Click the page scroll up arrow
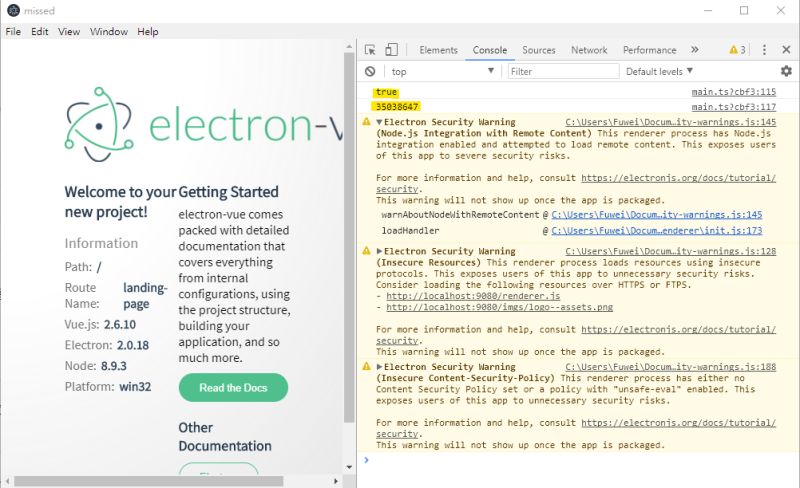The image size is (800, 488). point(349,46)
